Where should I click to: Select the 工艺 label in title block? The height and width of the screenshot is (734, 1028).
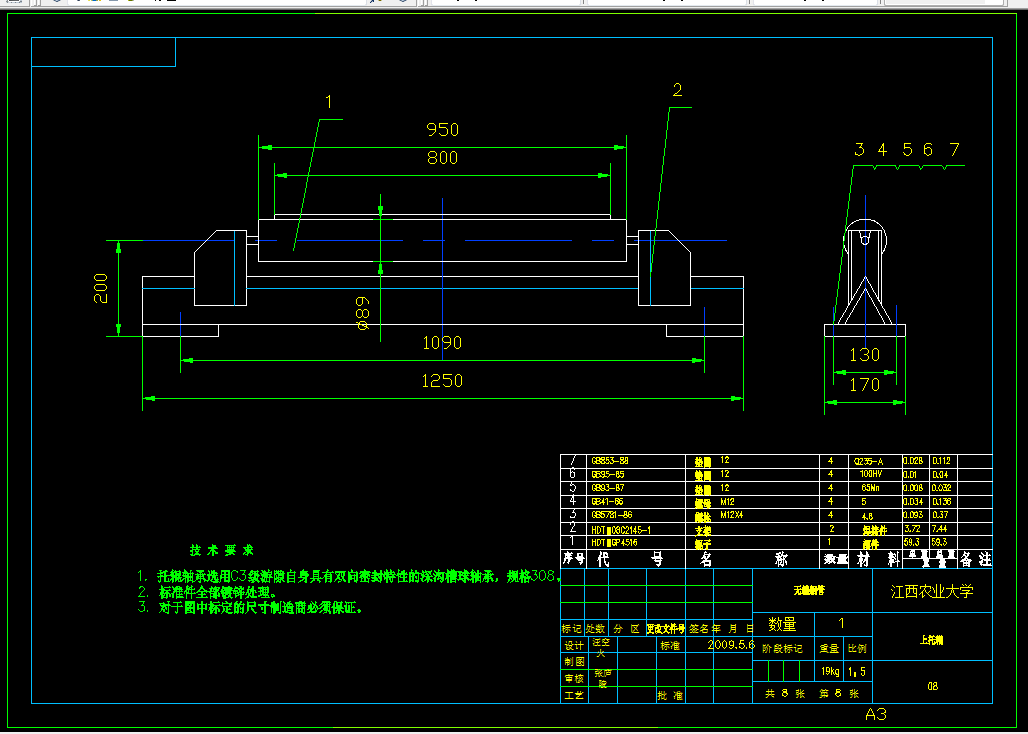point(574,695)
